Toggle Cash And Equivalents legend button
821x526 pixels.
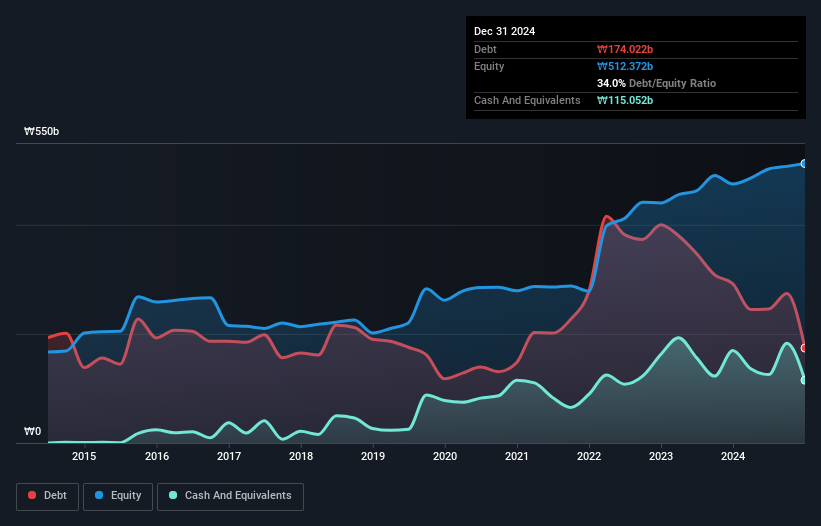click(230, 496)
